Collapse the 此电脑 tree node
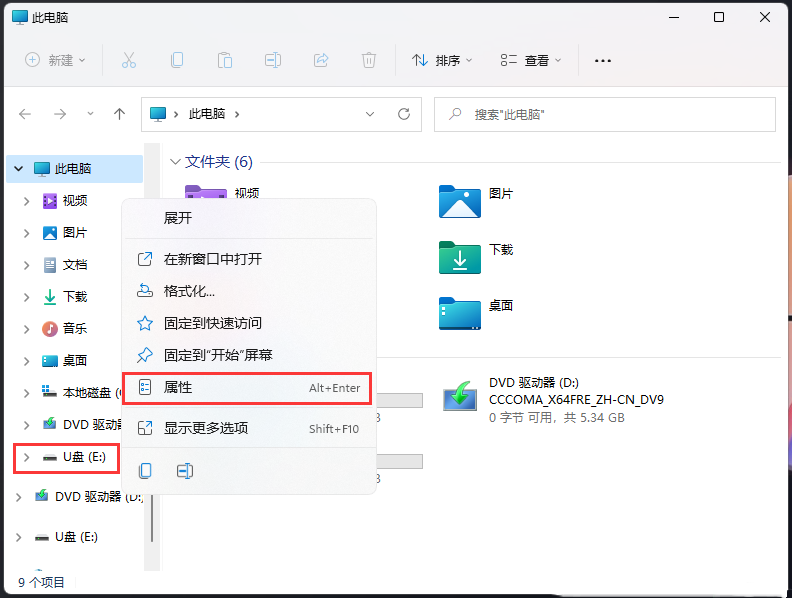This screenshot has height=598, width=792. coord(19,169)
